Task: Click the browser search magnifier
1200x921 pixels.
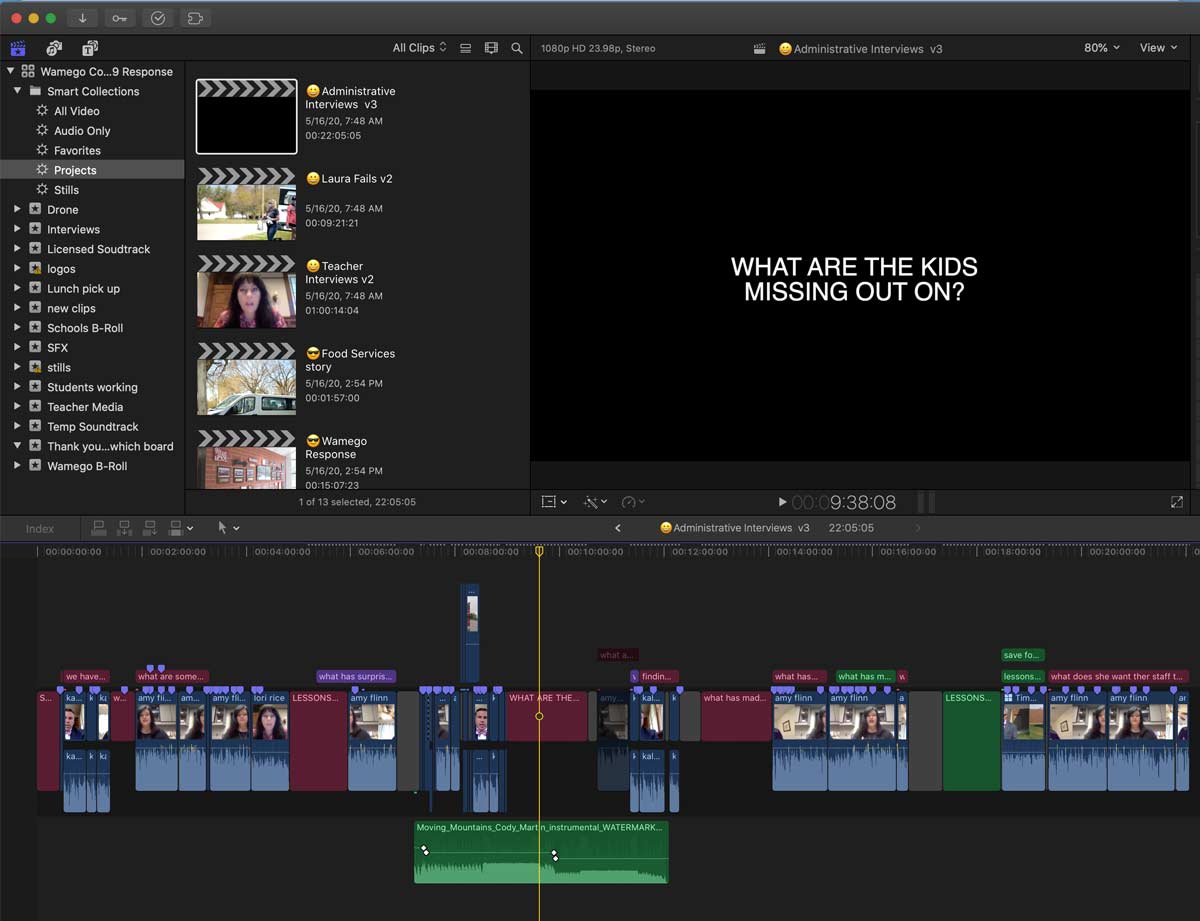Action: [517, 48]
